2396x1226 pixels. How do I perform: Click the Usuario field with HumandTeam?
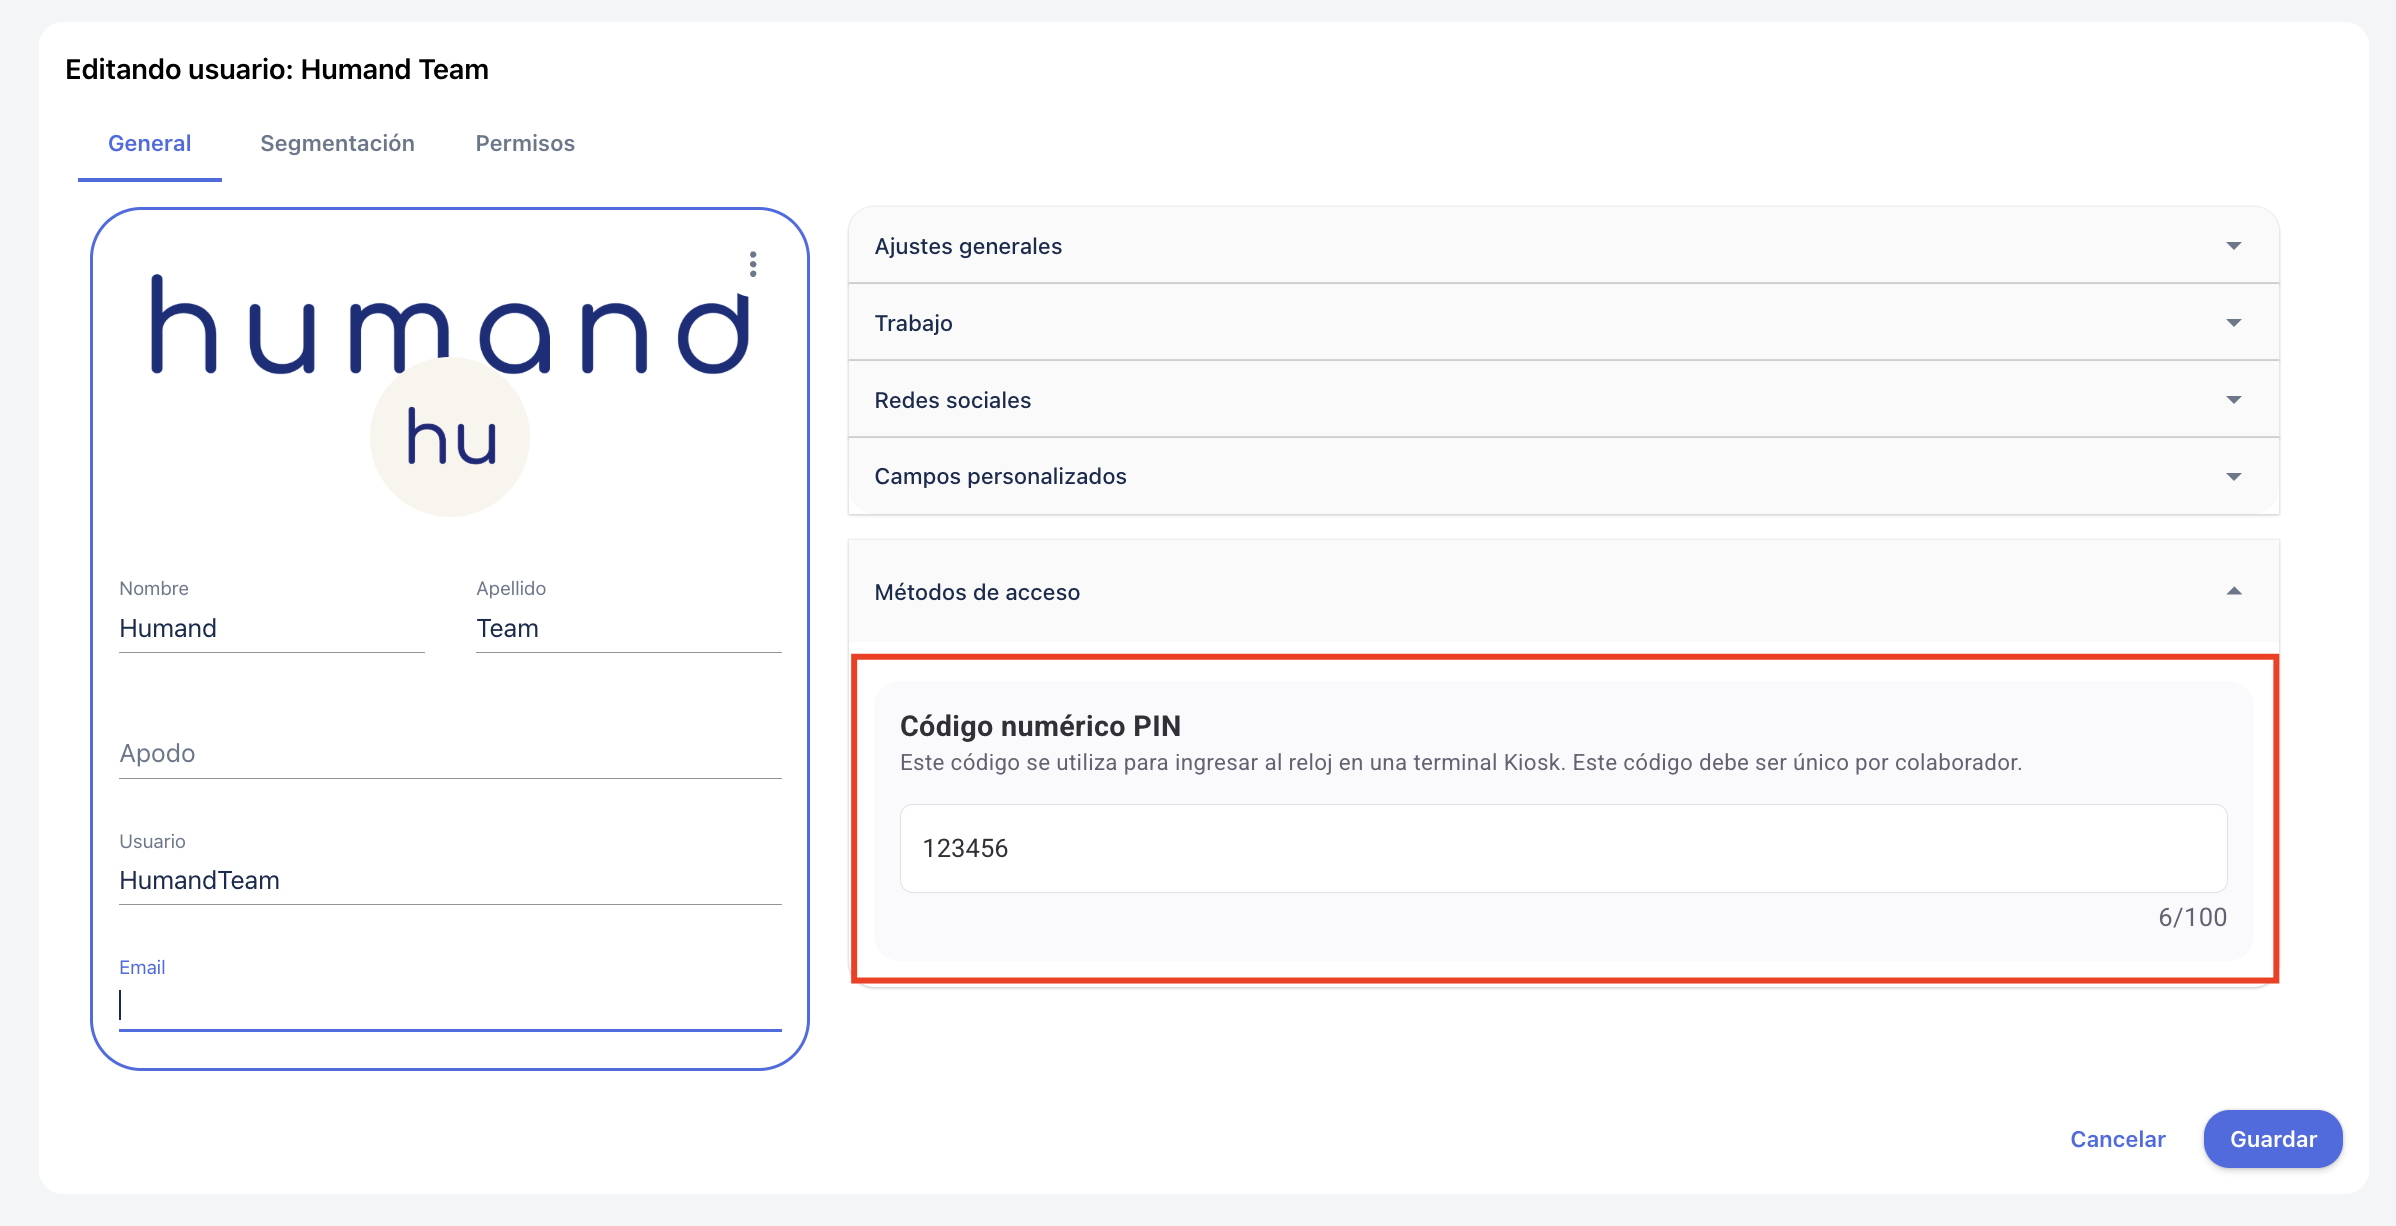point(450,880)
